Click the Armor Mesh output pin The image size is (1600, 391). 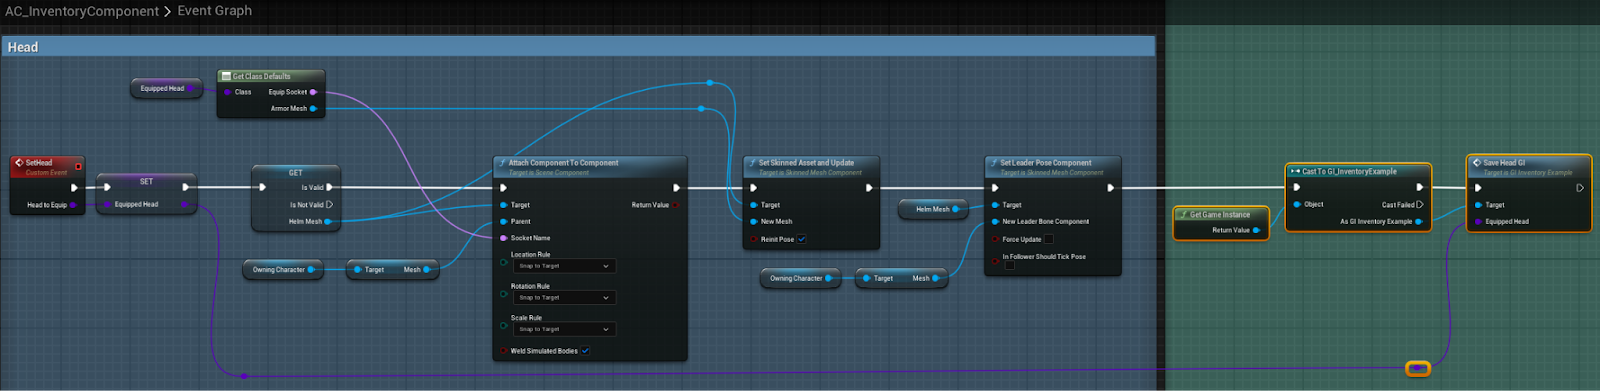313,108
